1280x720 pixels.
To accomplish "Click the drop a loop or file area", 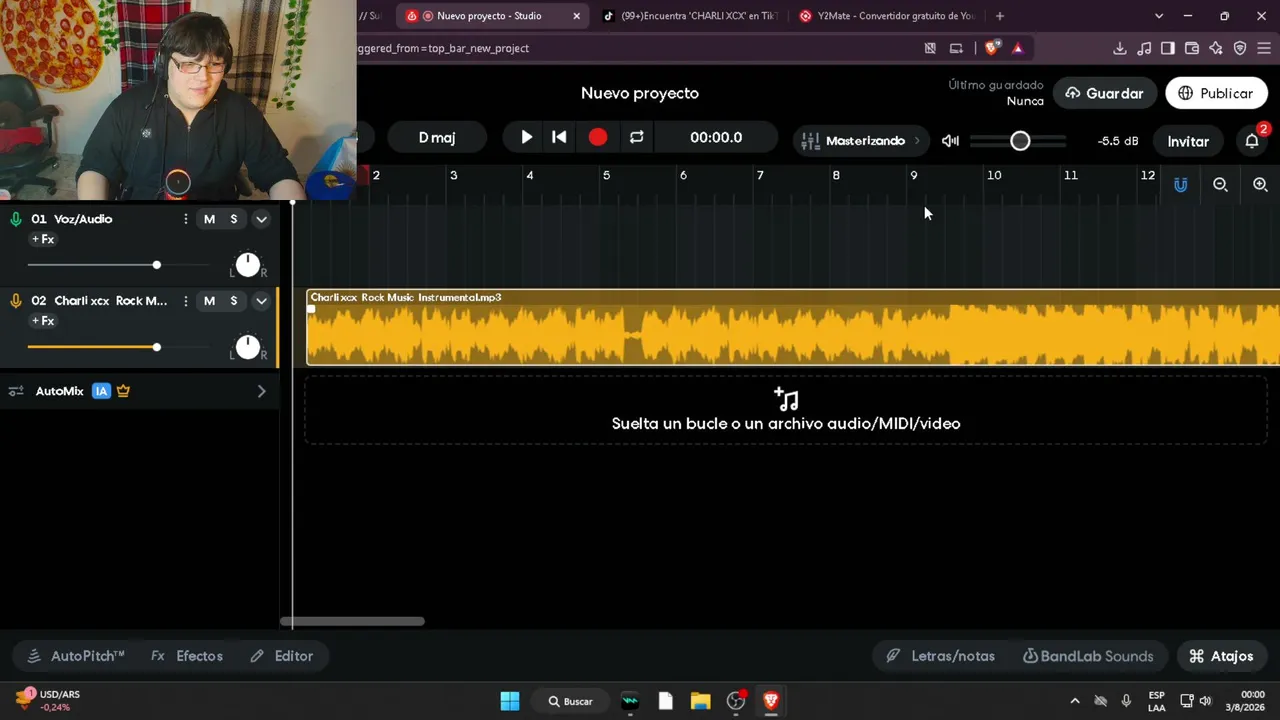I will pos(786,410).
